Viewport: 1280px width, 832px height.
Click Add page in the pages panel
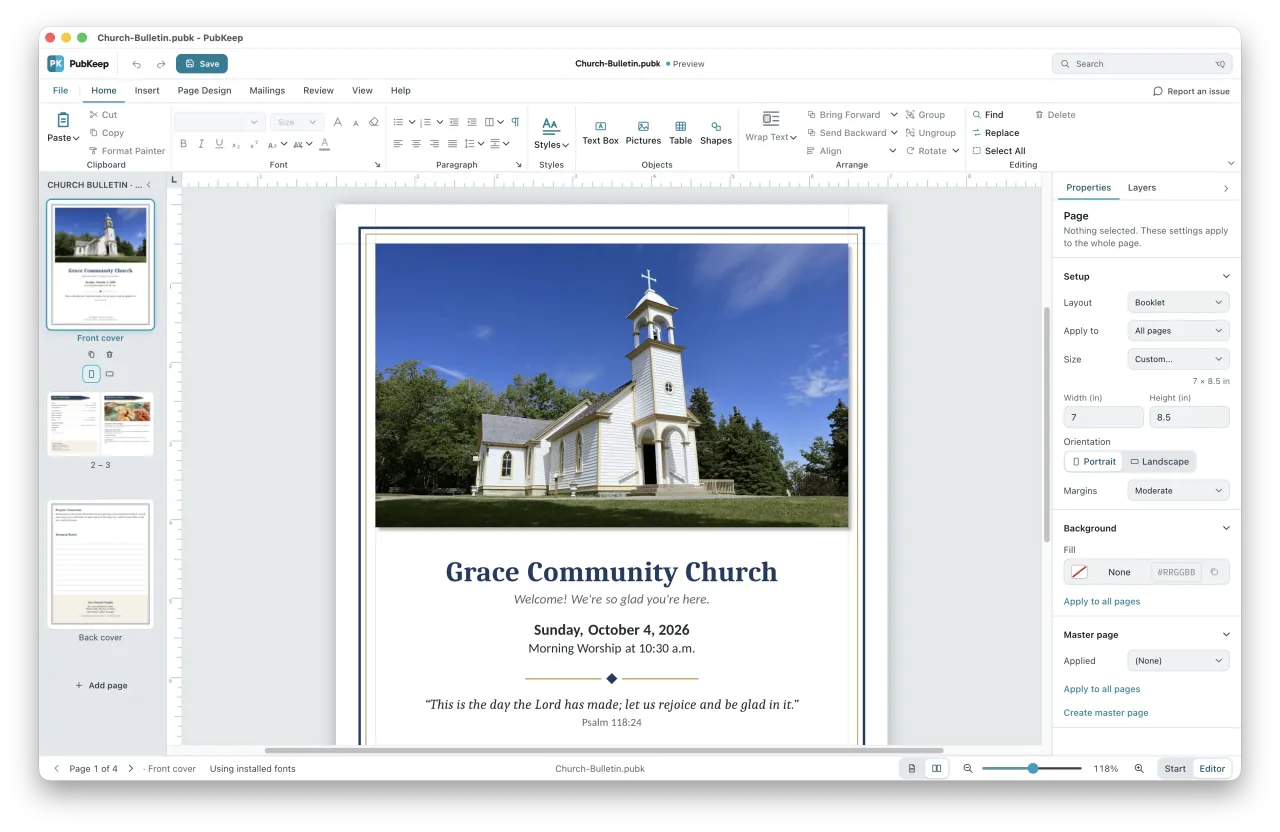(101, 685)
